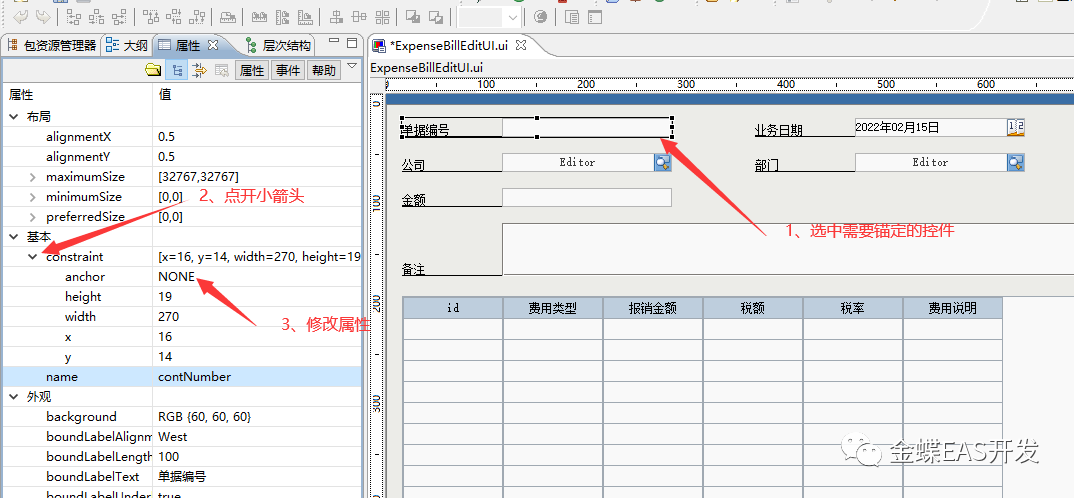Click the align-left edges toolbar icon

pyautogui.click(x=73, y=17)
